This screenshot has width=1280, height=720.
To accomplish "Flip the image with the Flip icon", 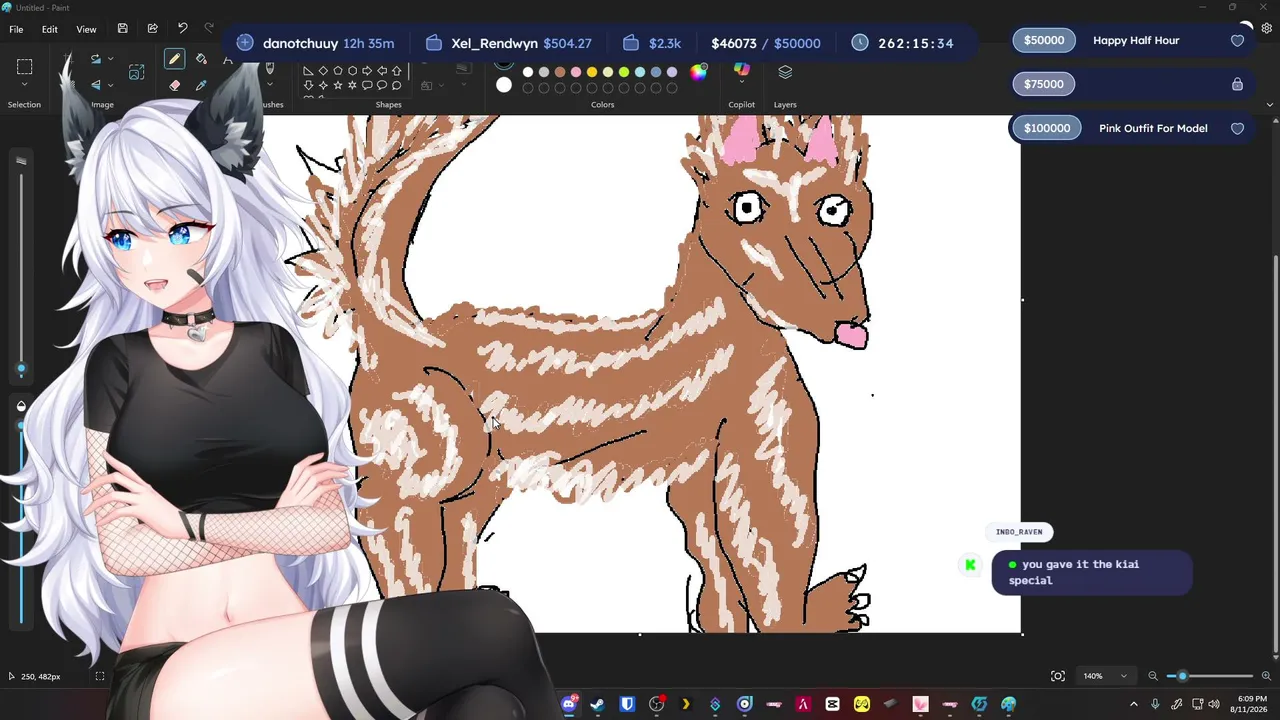I will tap(96, 85).
